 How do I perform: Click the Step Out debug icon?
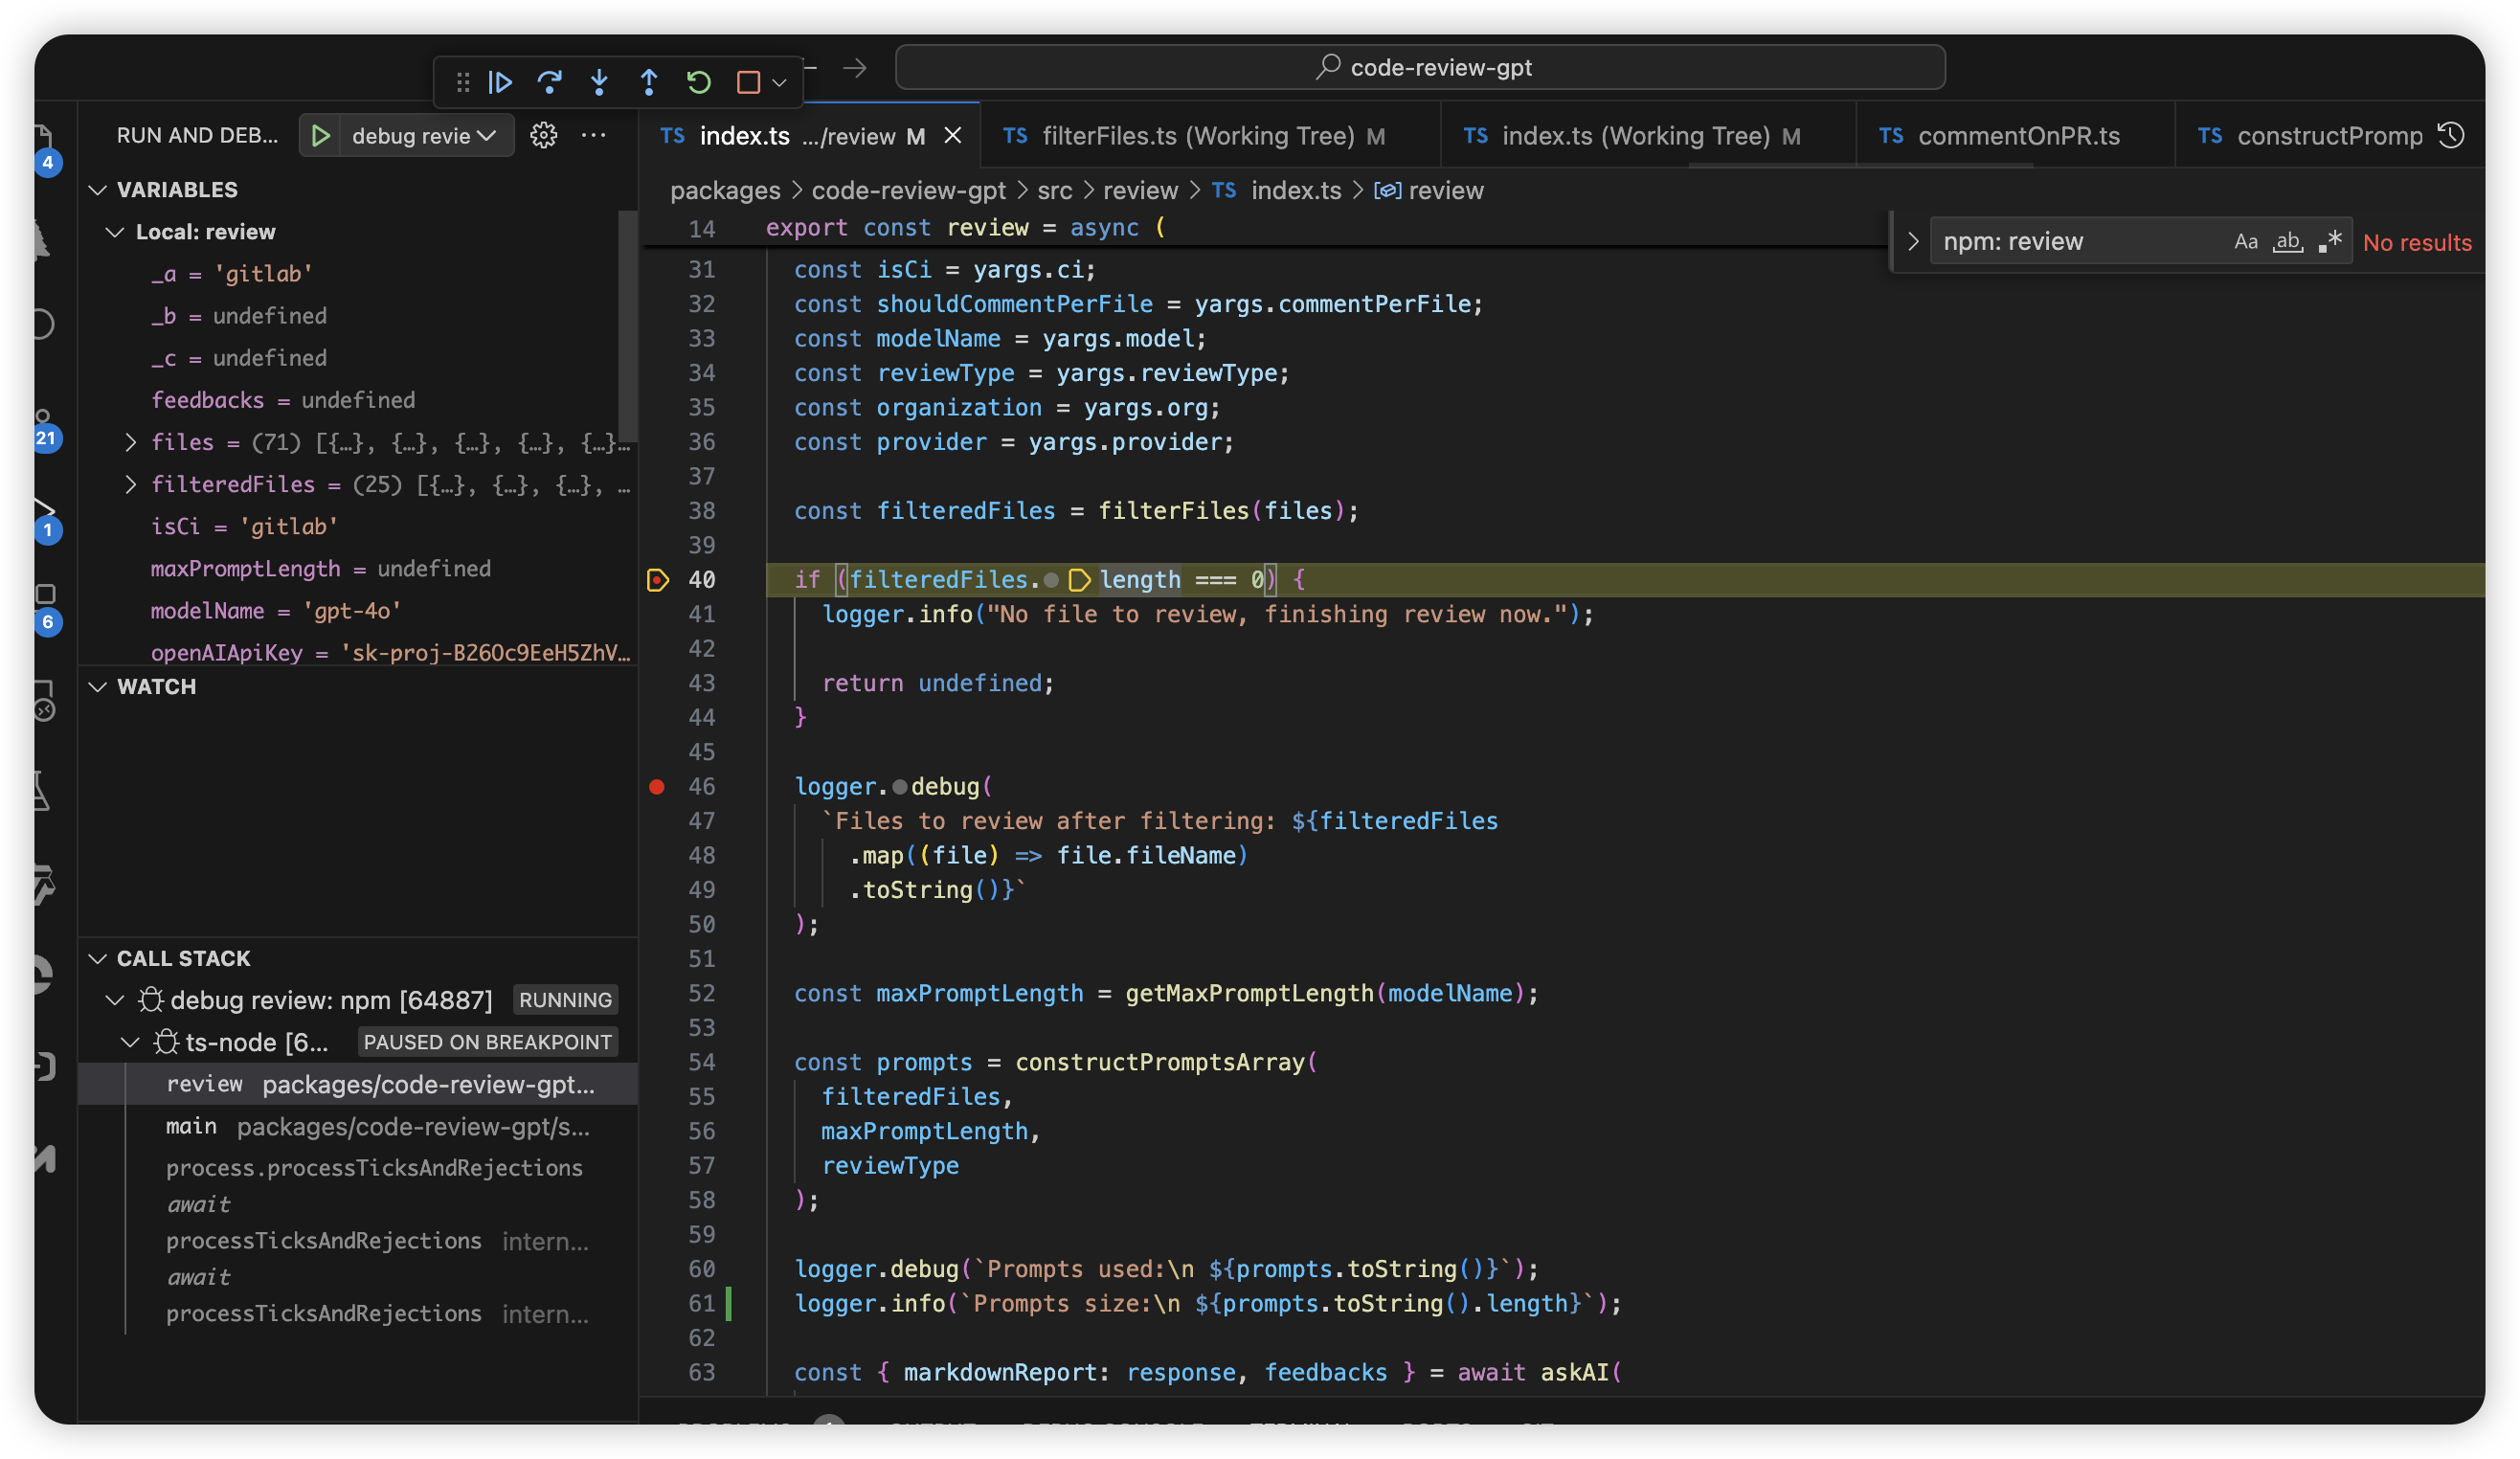tap(649, 82)
